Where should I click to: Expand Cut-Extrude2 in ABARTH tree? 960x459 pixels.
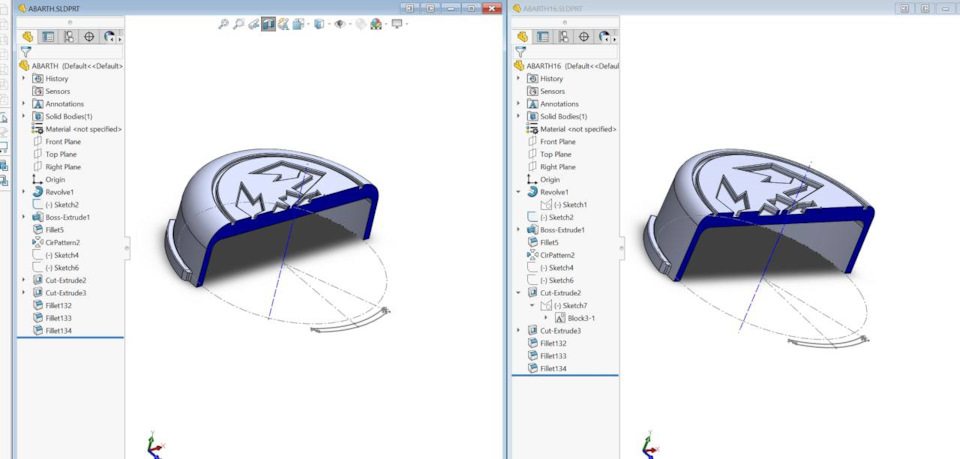click(24, 280)
